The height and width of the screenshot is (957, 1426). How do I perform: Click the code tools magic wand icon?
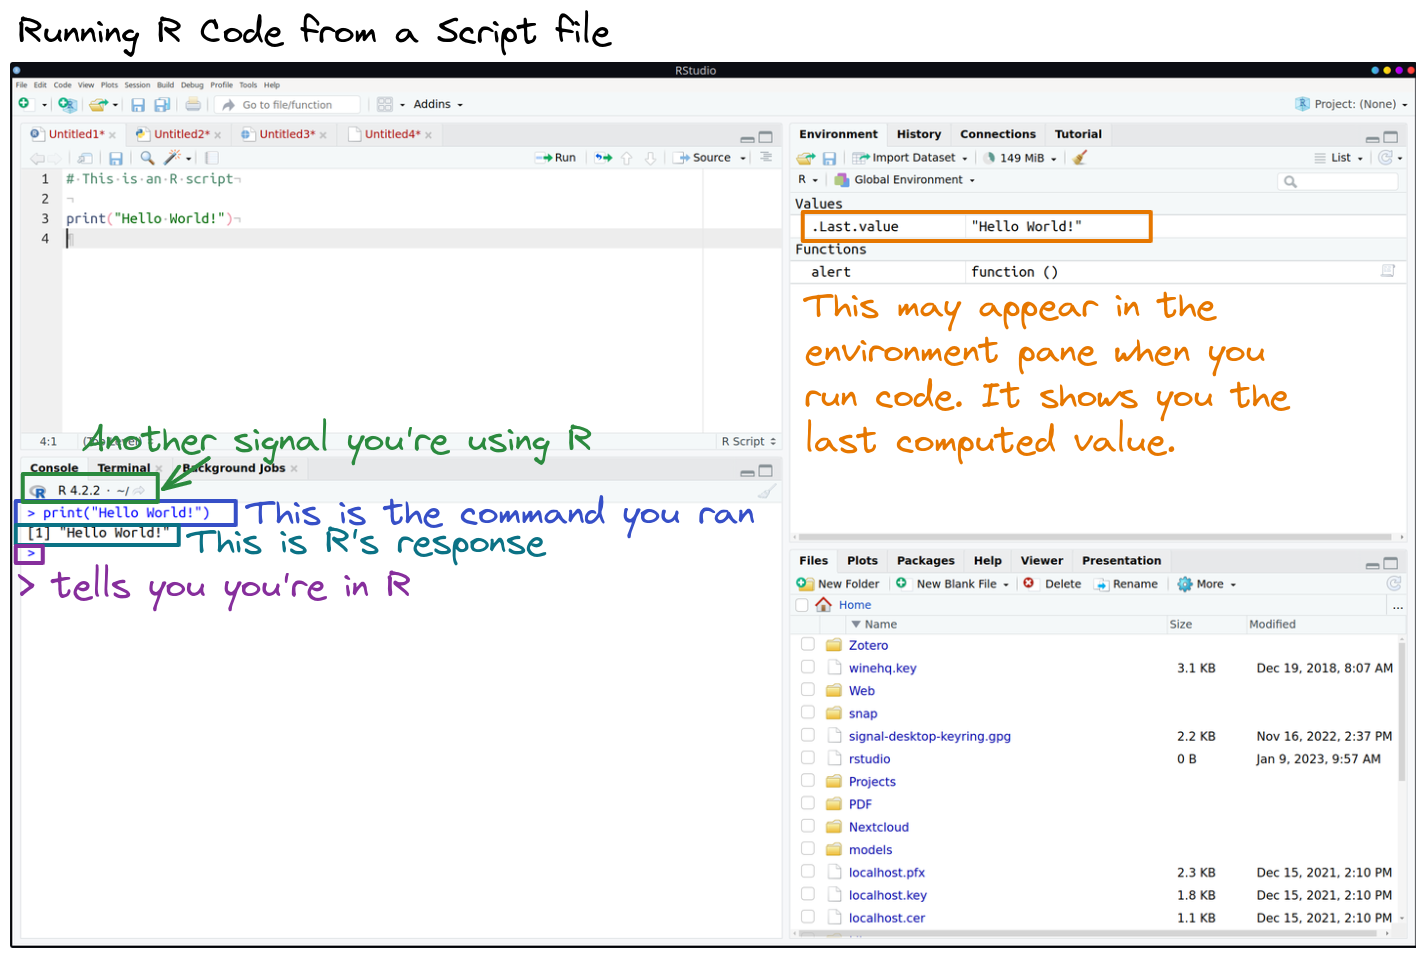[x=173, y=158]
